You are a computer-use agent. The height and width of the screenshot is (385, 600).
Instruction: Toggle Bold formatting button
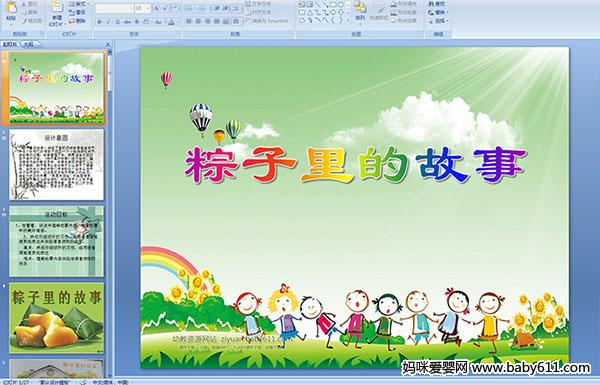pos(99,22)
